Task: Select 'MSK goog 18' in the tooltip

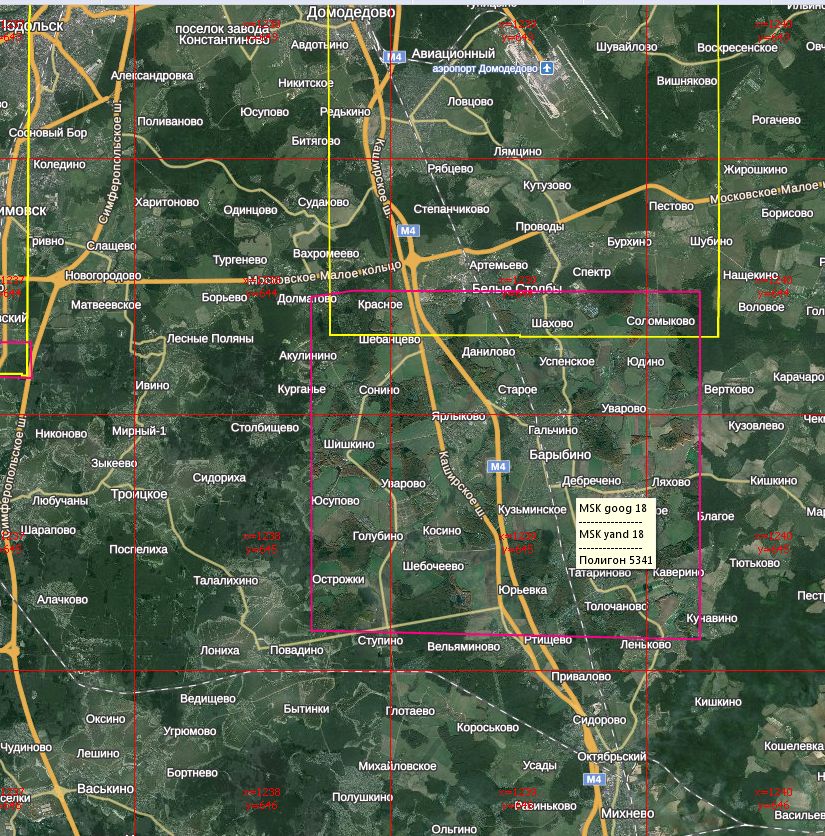Action: [612, 508]
